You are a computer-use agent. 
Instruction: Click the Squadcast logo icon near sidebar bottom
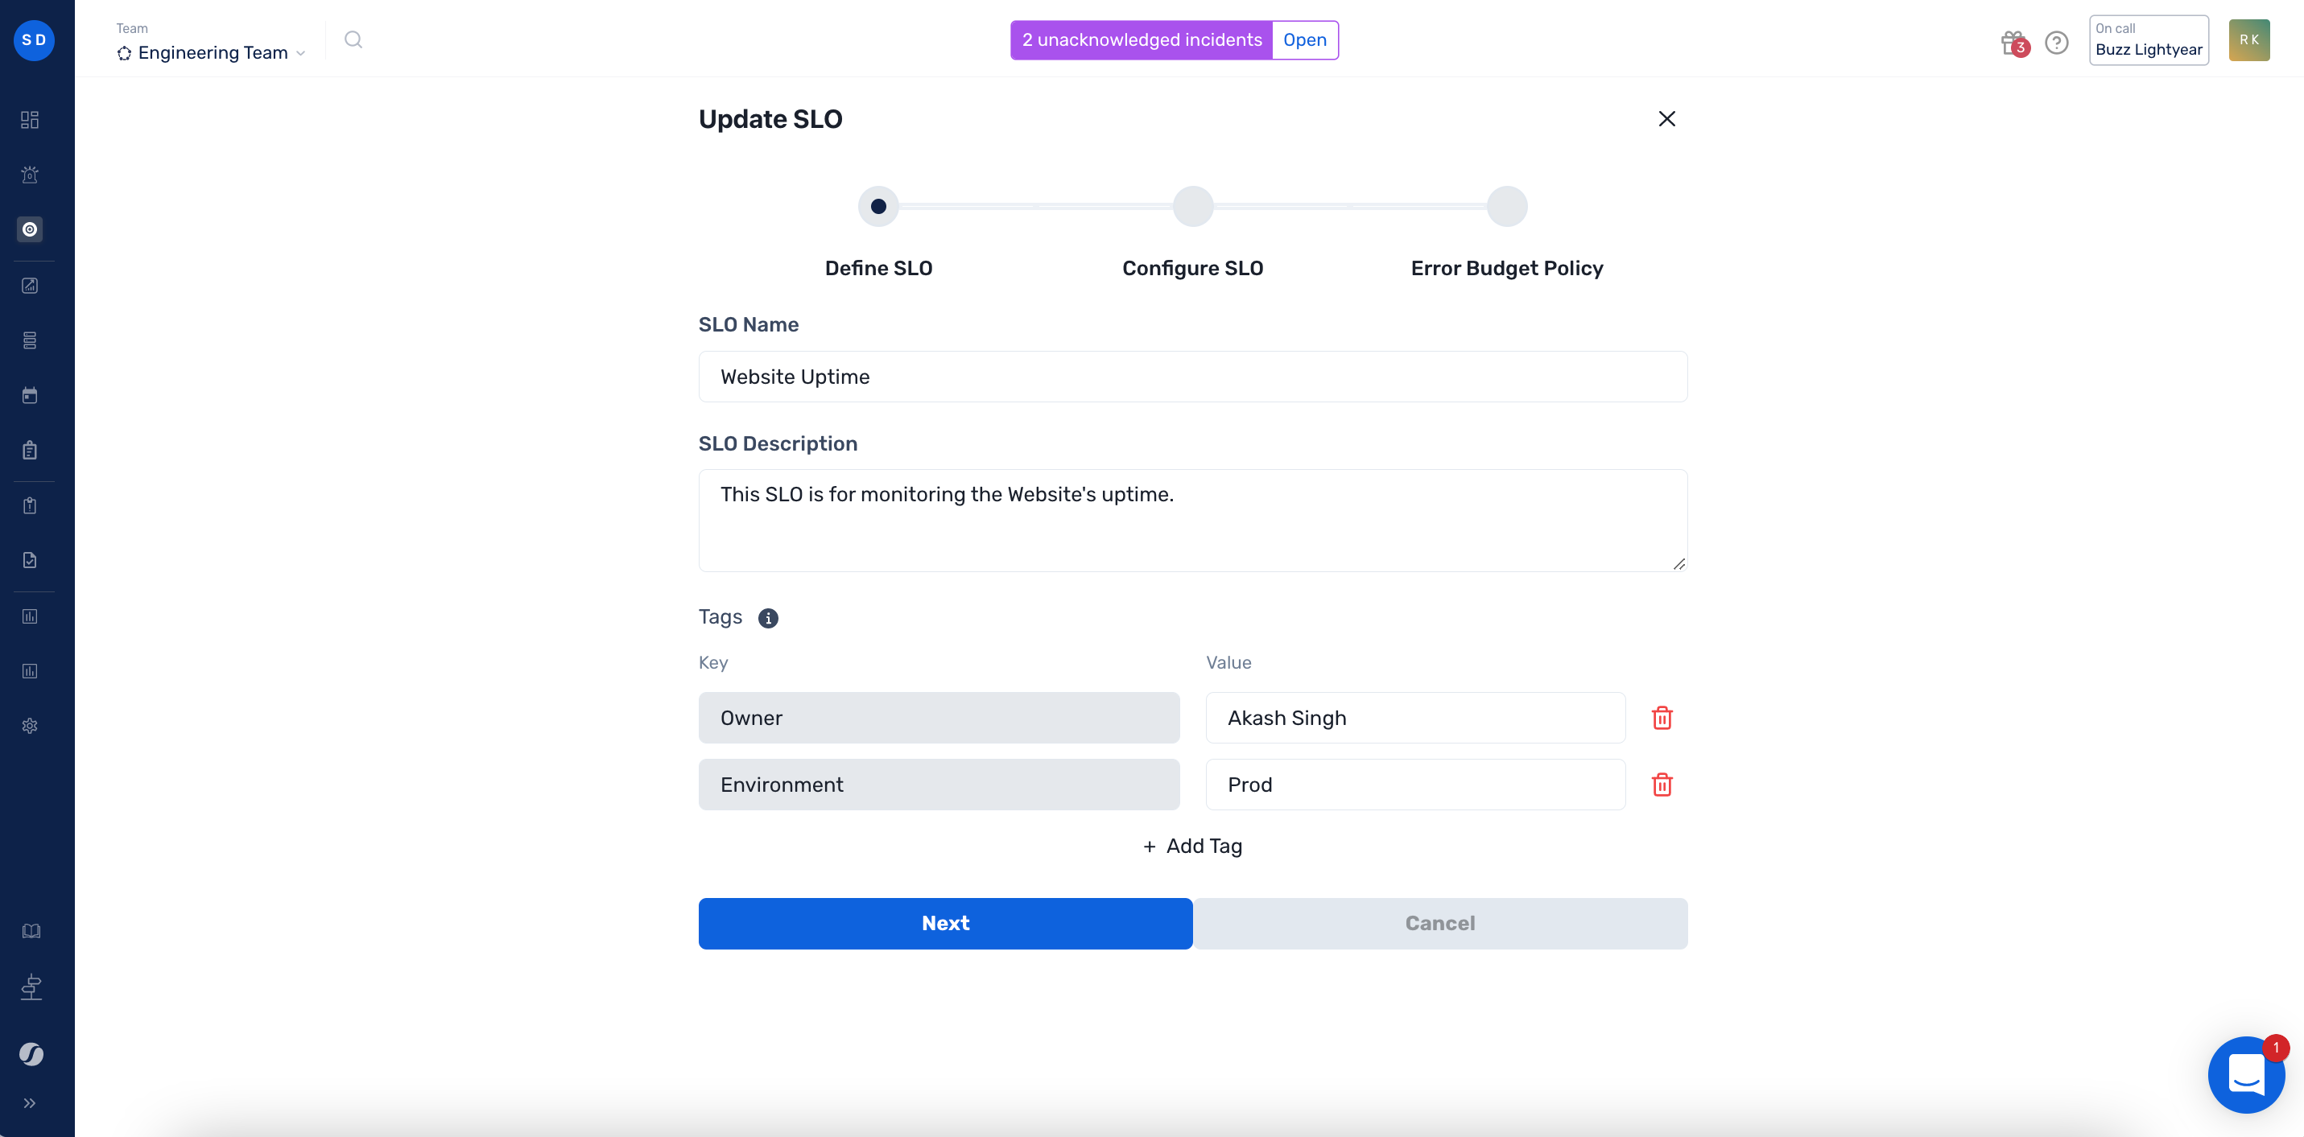tap(31, 1054)
